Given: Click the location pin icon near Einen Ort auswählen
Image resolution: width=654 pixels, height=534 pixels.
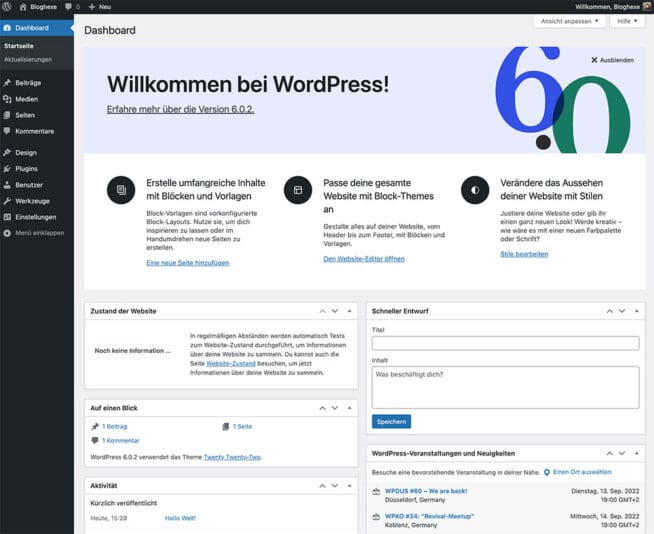Looking at the screenshot, I should [547, 472].
